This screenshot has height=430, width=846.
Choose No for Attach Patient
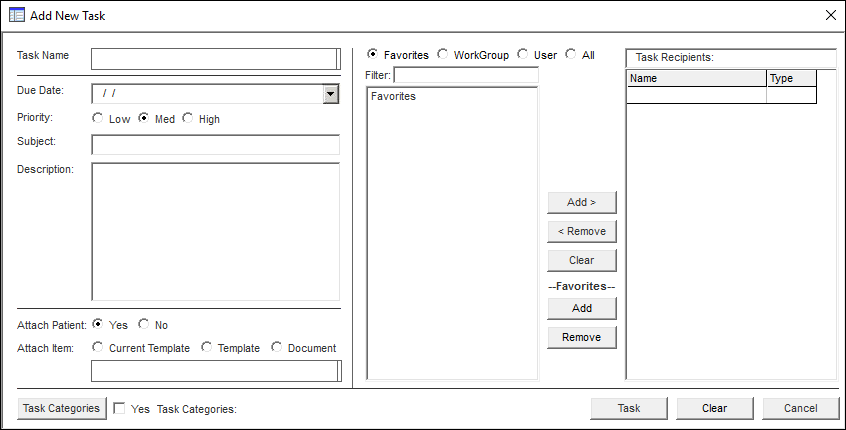[x=144, y=324]
